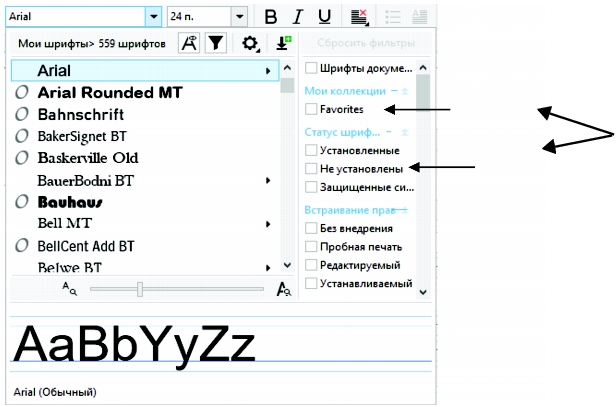This screenshot has width=616, height=407.
Task: Toggle Italic formatting button
Action: tap(297, 17)
